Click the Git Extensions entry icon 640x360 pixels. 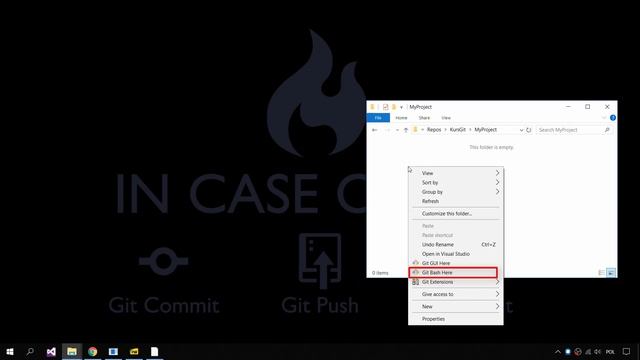[x=416, y=282]
